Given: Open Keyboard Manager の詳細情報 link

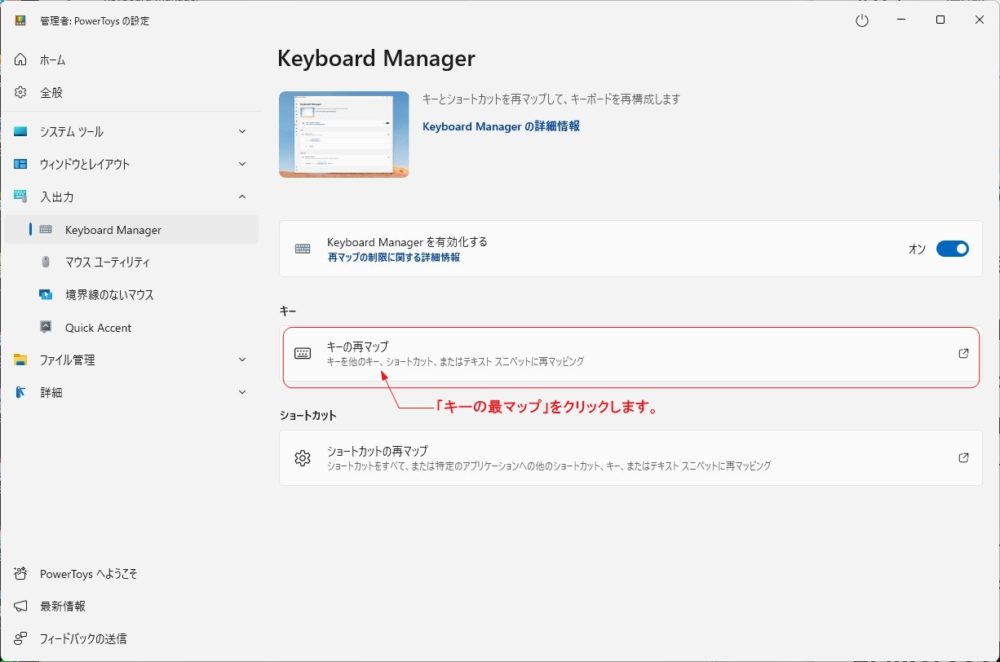Looking at the screenshot, I should tap(501, 127).
